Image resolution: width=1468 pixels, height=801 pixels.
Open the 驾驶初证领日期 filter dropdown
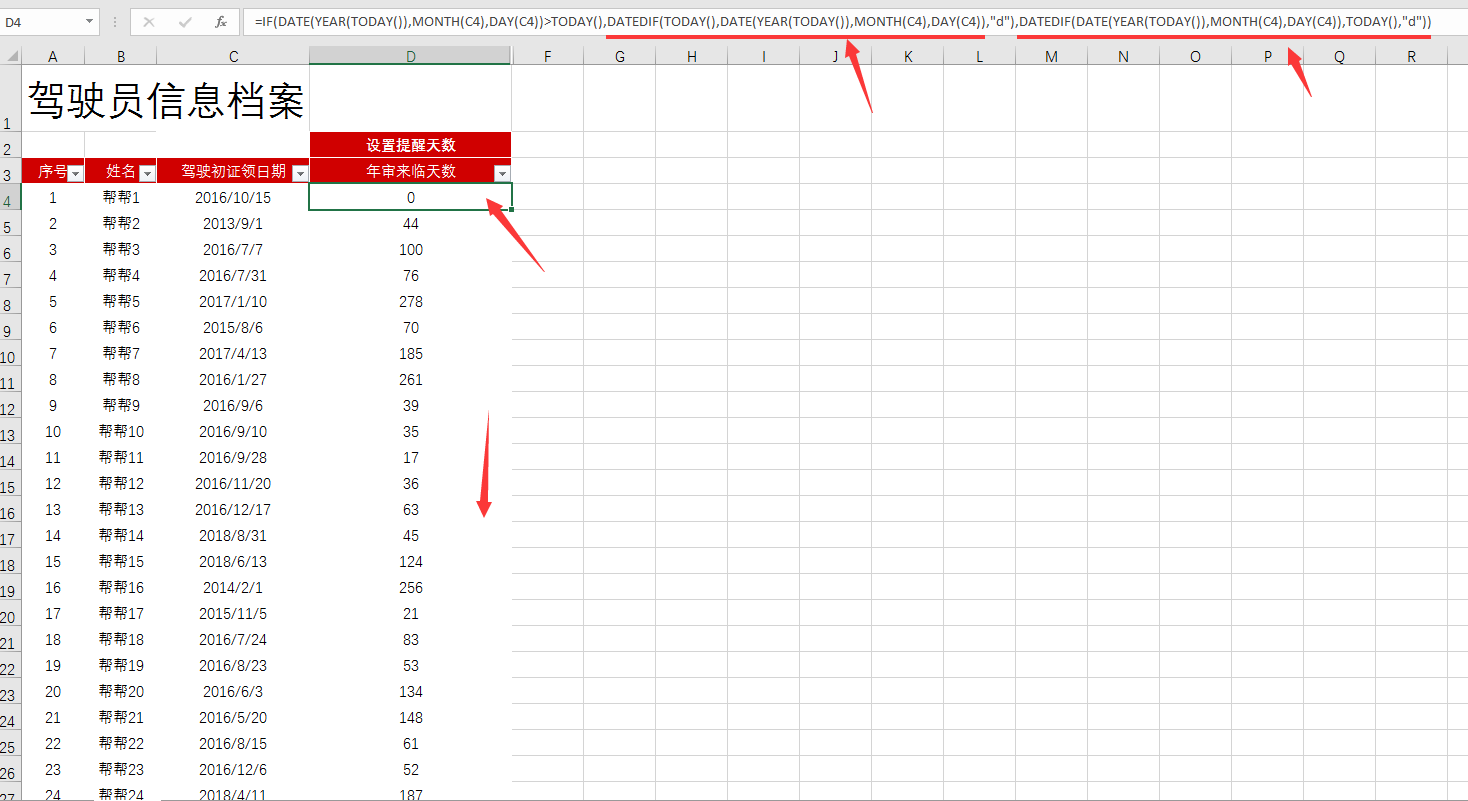300,173
